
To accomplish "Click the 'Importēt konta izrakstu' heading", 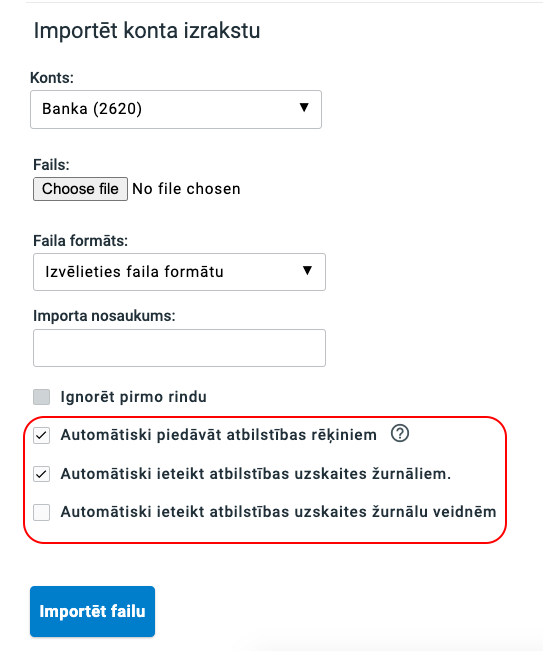I will click(147, 31).
